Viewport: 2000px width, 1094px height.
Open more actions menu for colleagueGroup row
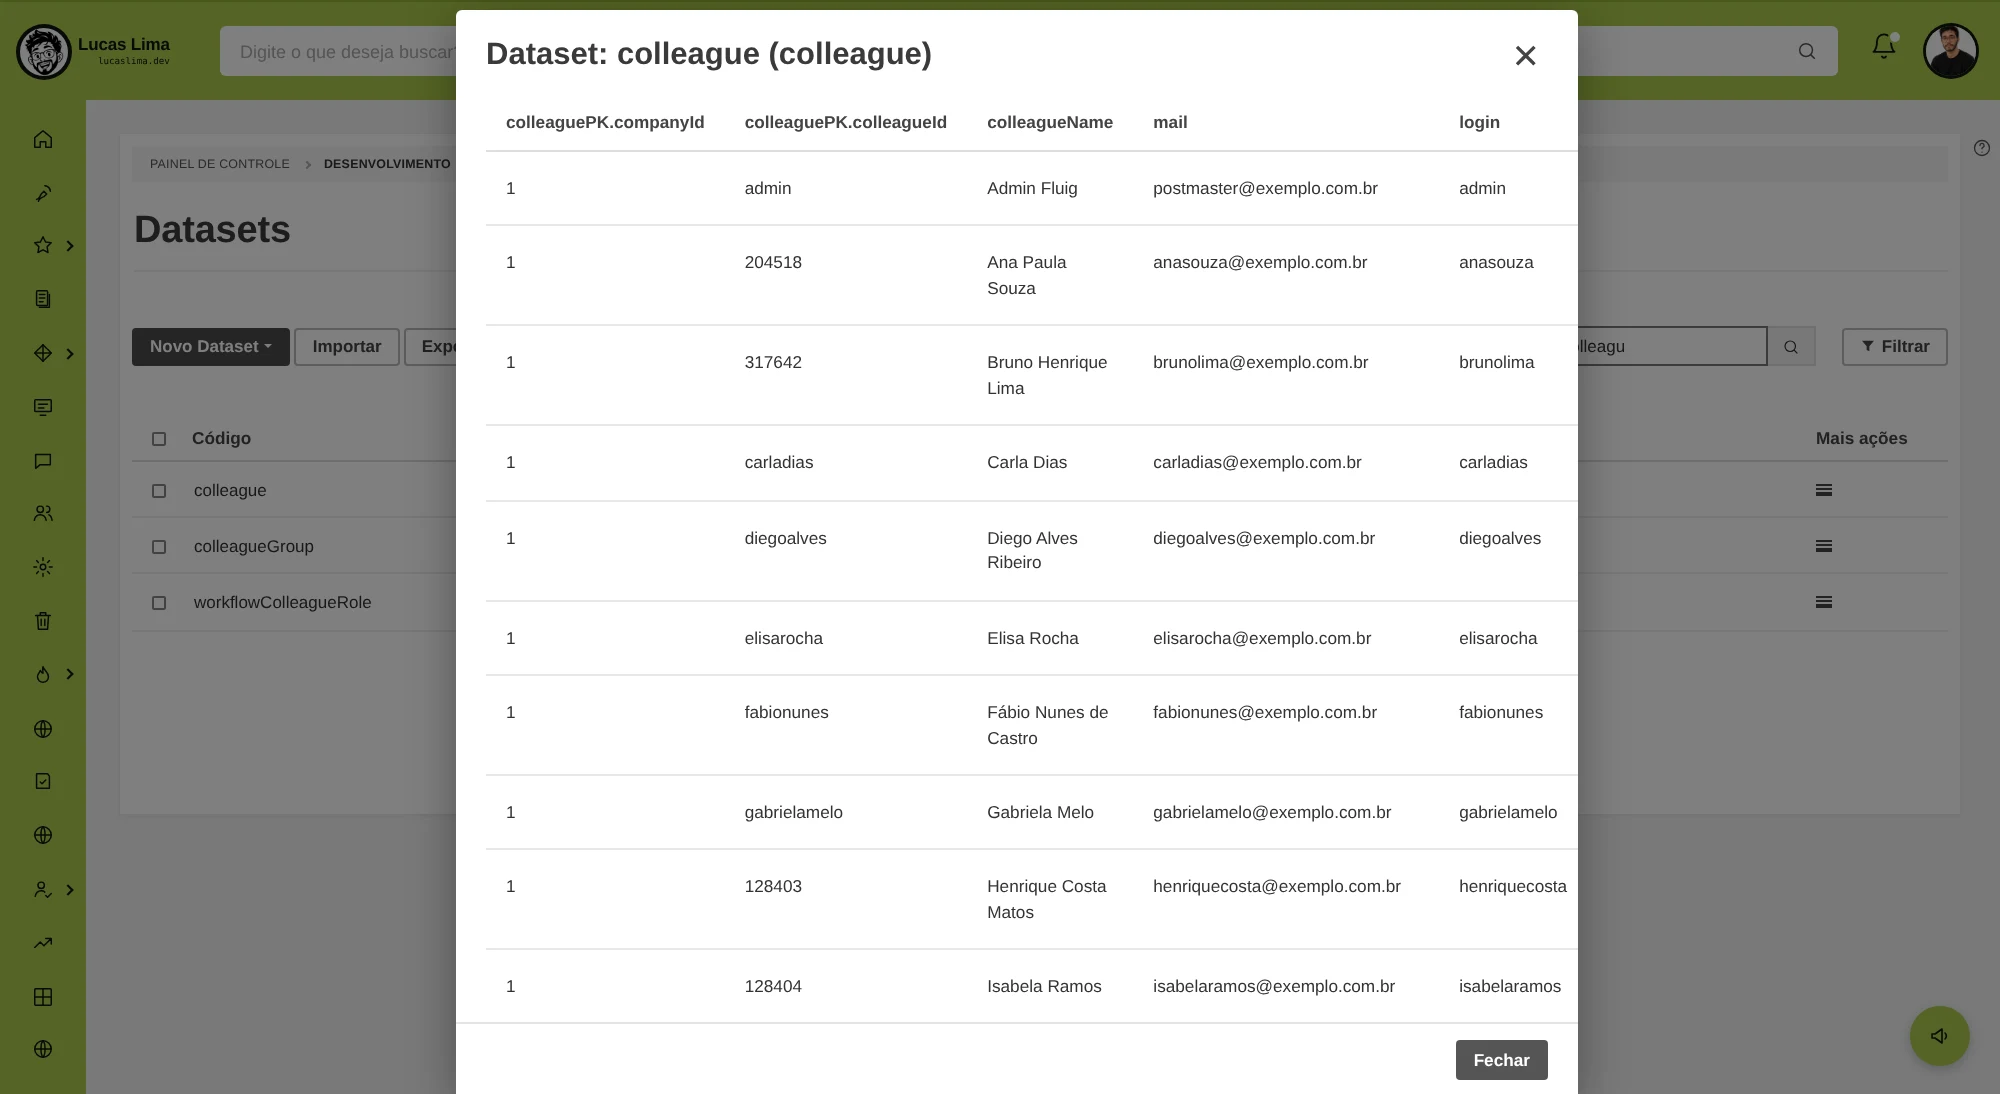[1824, 546]
